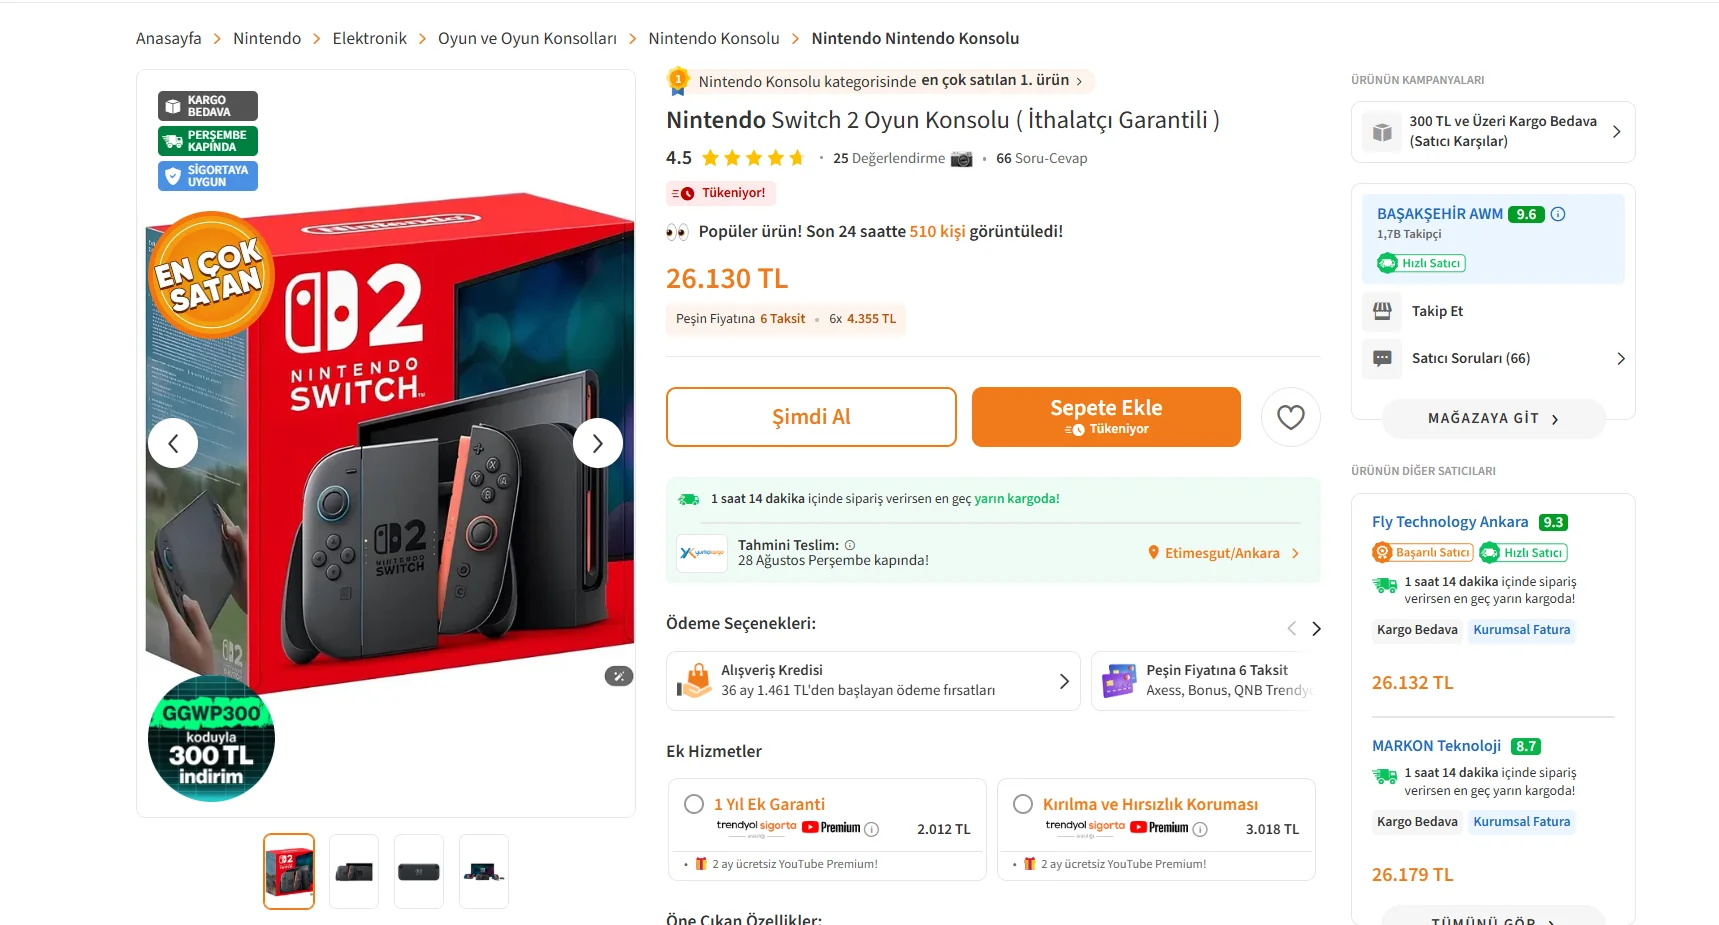Viewport: 1719px width, 925px height.
Task: Advance payment options with right chevron
Action: [x=1316, y=628]
